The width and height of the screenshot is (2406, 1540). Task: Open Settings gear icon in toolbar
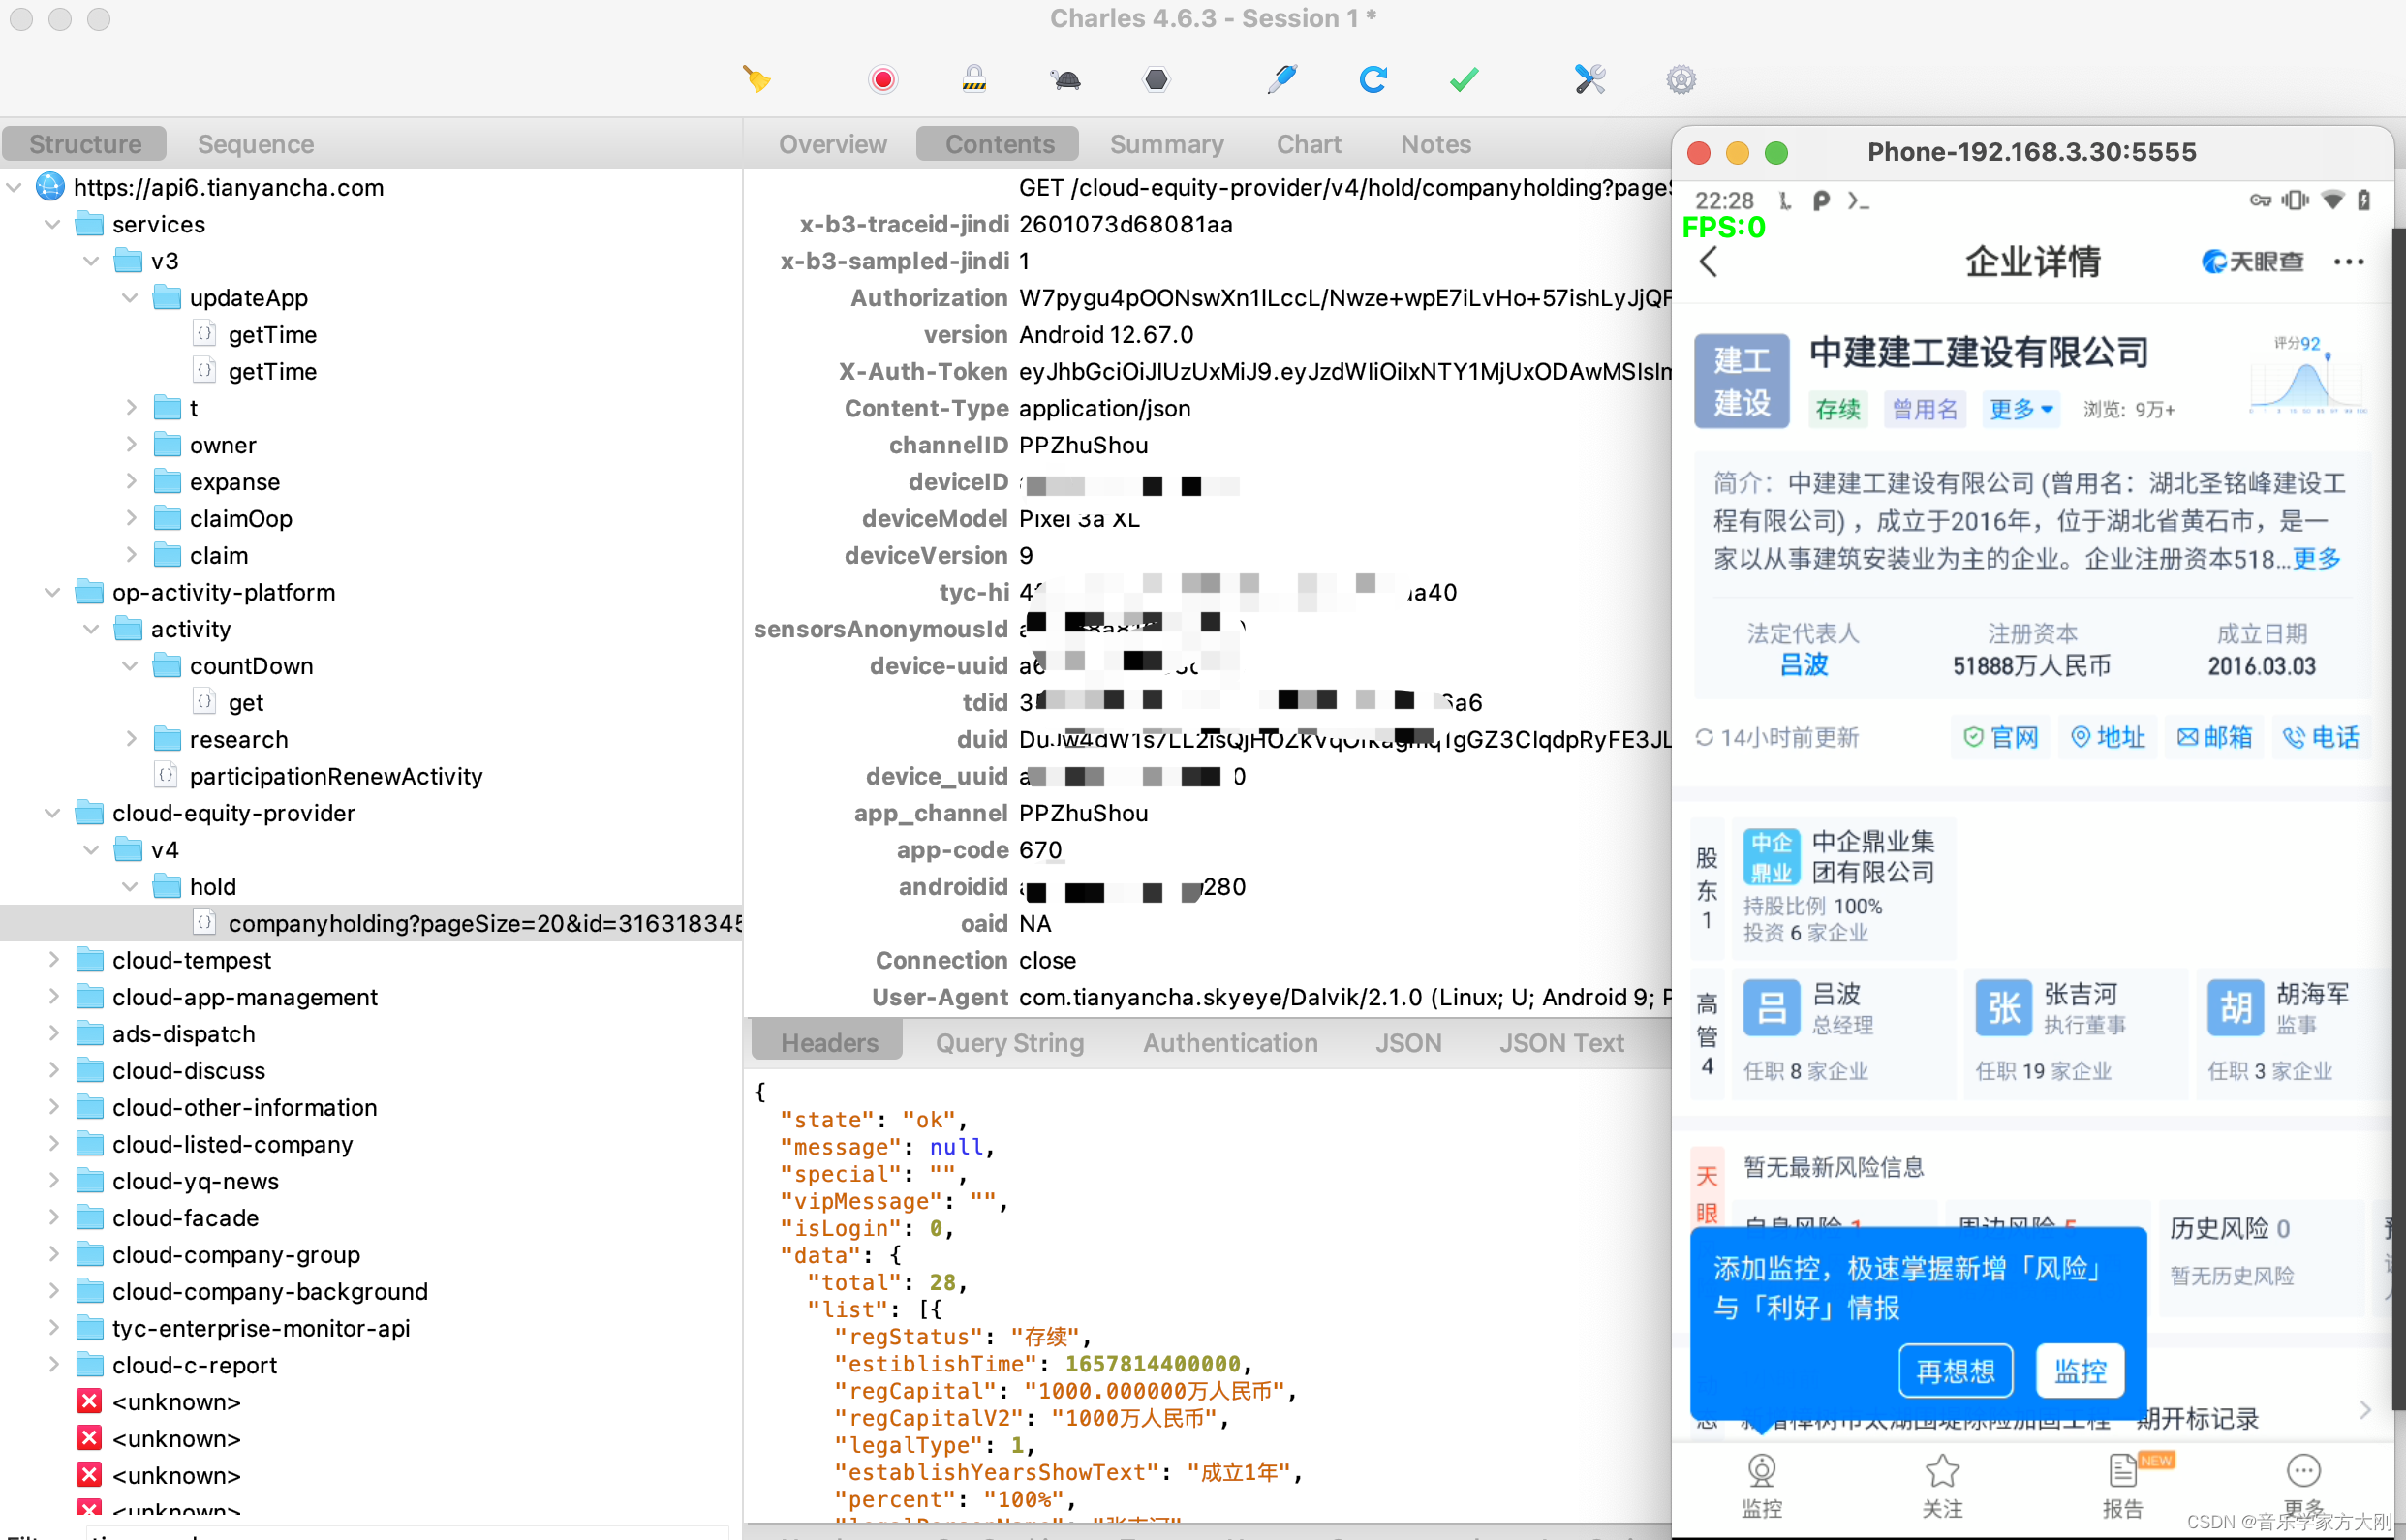[x=1681, y=79]
